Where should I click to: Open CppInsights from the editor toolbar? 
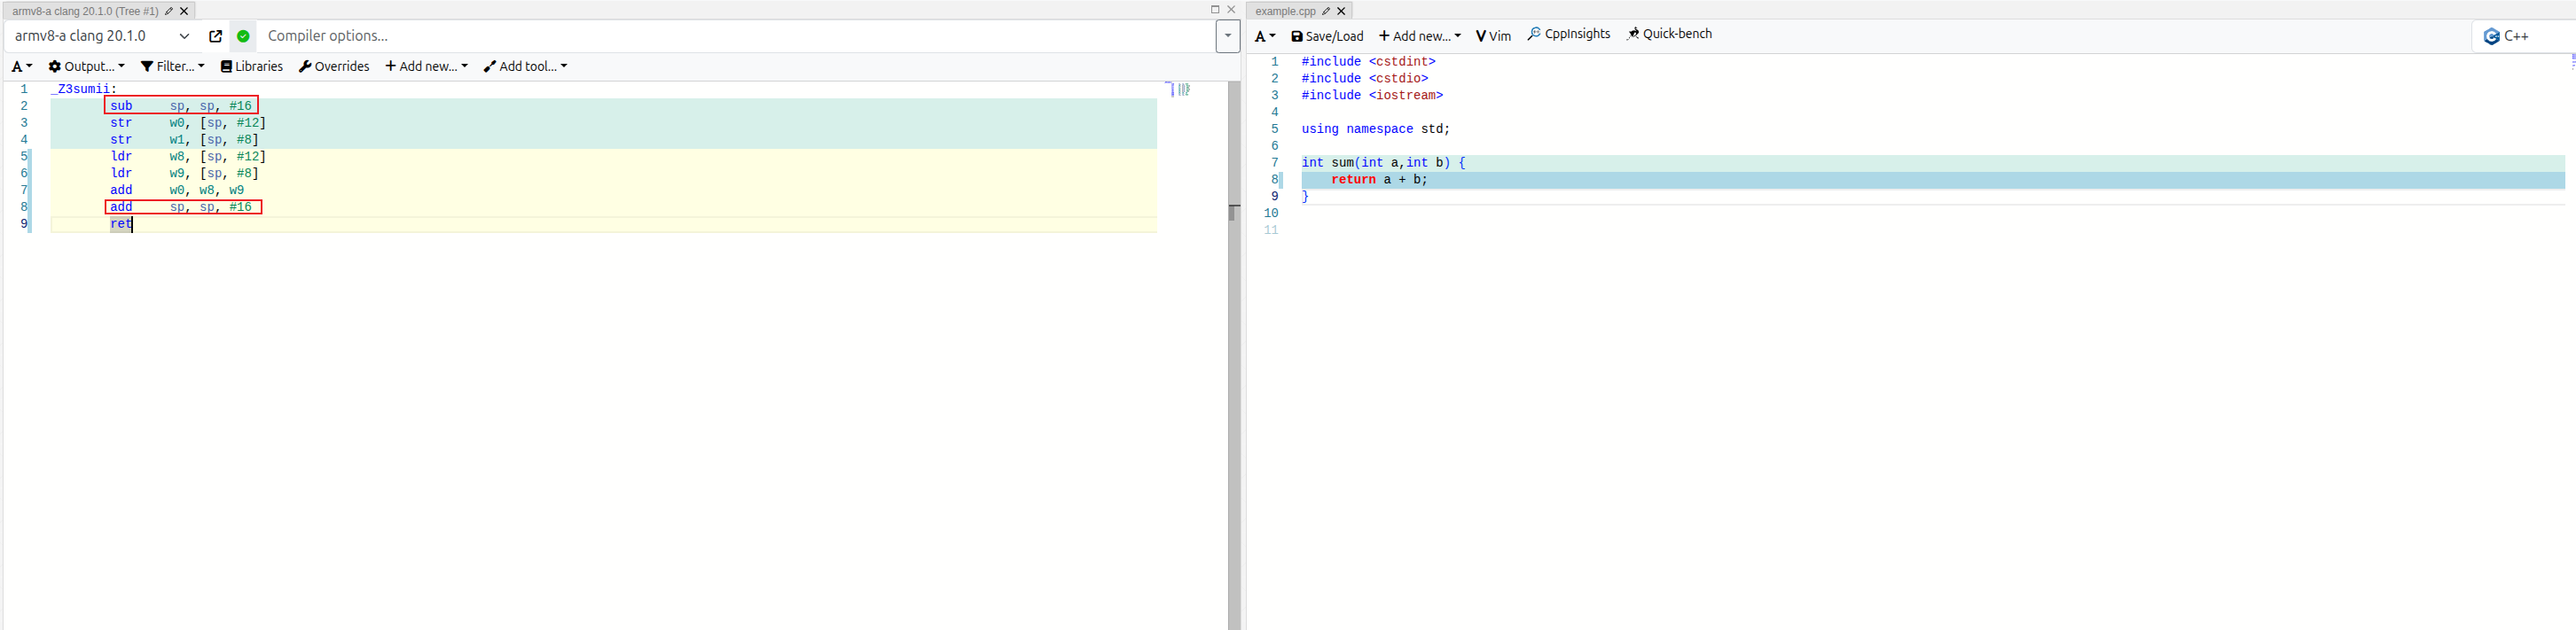click(1568, 34)
